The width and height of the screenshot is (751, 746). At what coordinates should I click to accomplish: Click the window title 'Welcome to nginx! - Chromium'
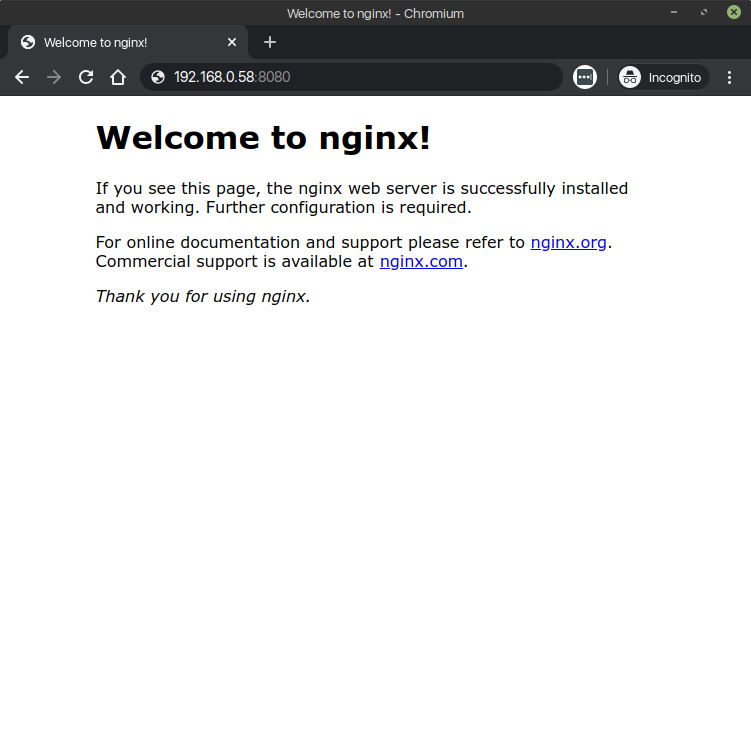click(376, 13)
